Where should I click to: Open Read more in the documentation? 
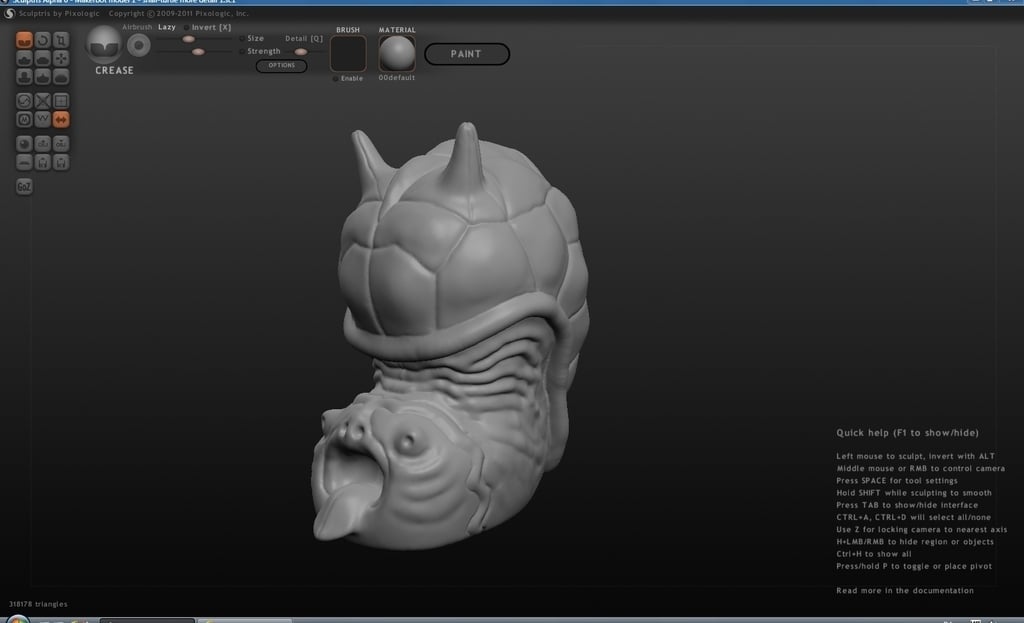coord(904,590)
